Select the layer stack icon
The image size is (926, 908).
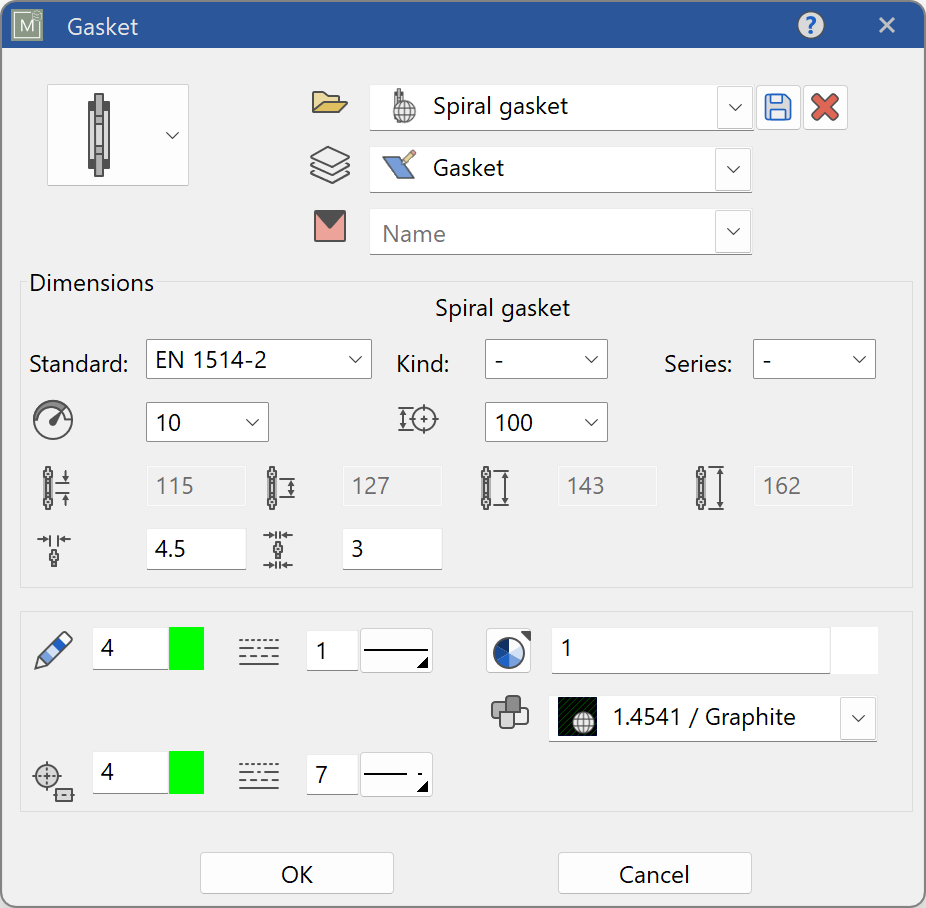point(330,165)
